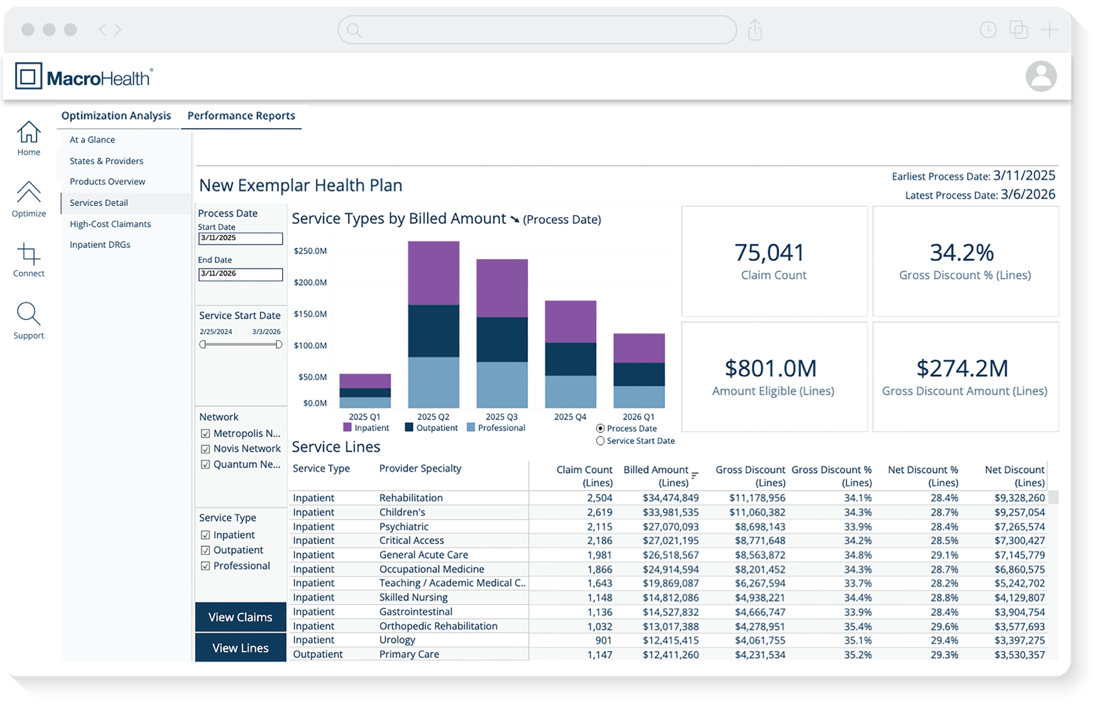Uncheck the Inpatient service type checkbox
Image resolution: width=1100 pixels, height=708 pixels.
click(x=206, y=535)
